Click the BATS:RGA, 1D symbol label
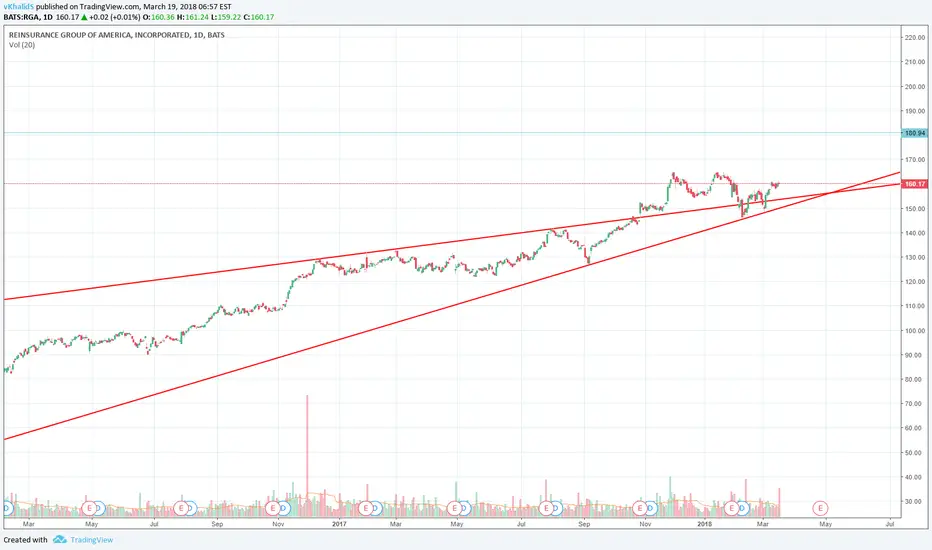Viewport: 932px width, 550px height. pyautogui.click(x=28, y=17)
